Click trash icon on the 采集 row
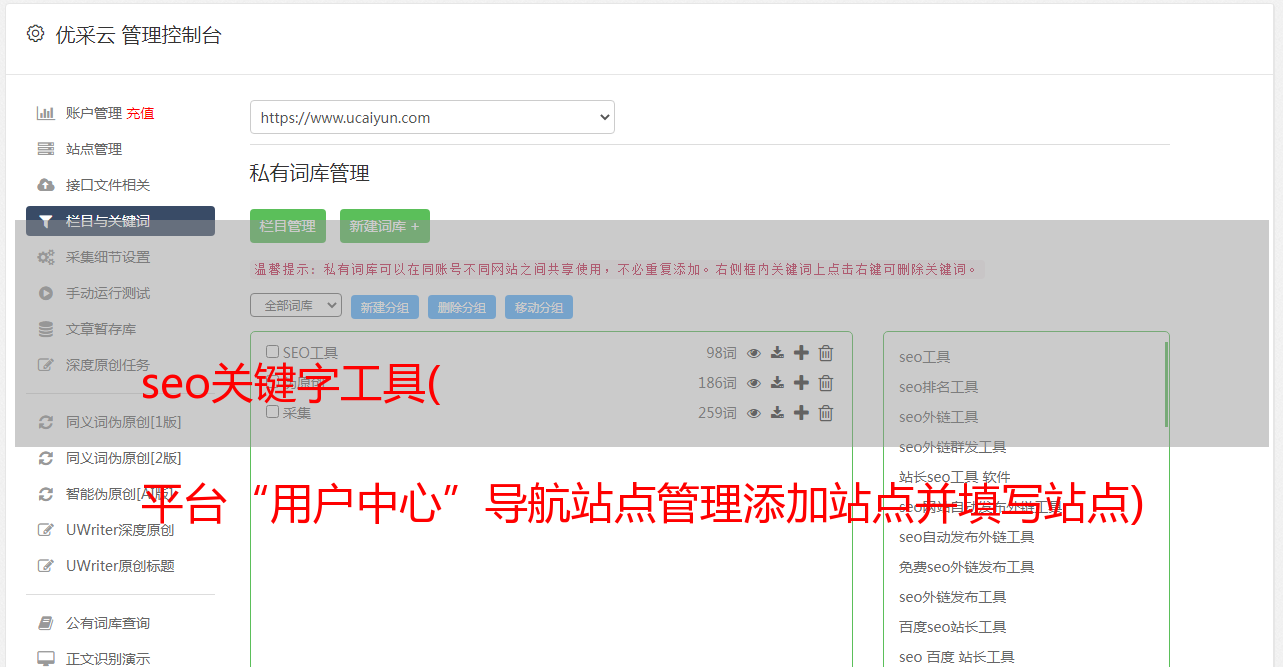Screen dimensions: 1283x667 [x=826, y=413]
